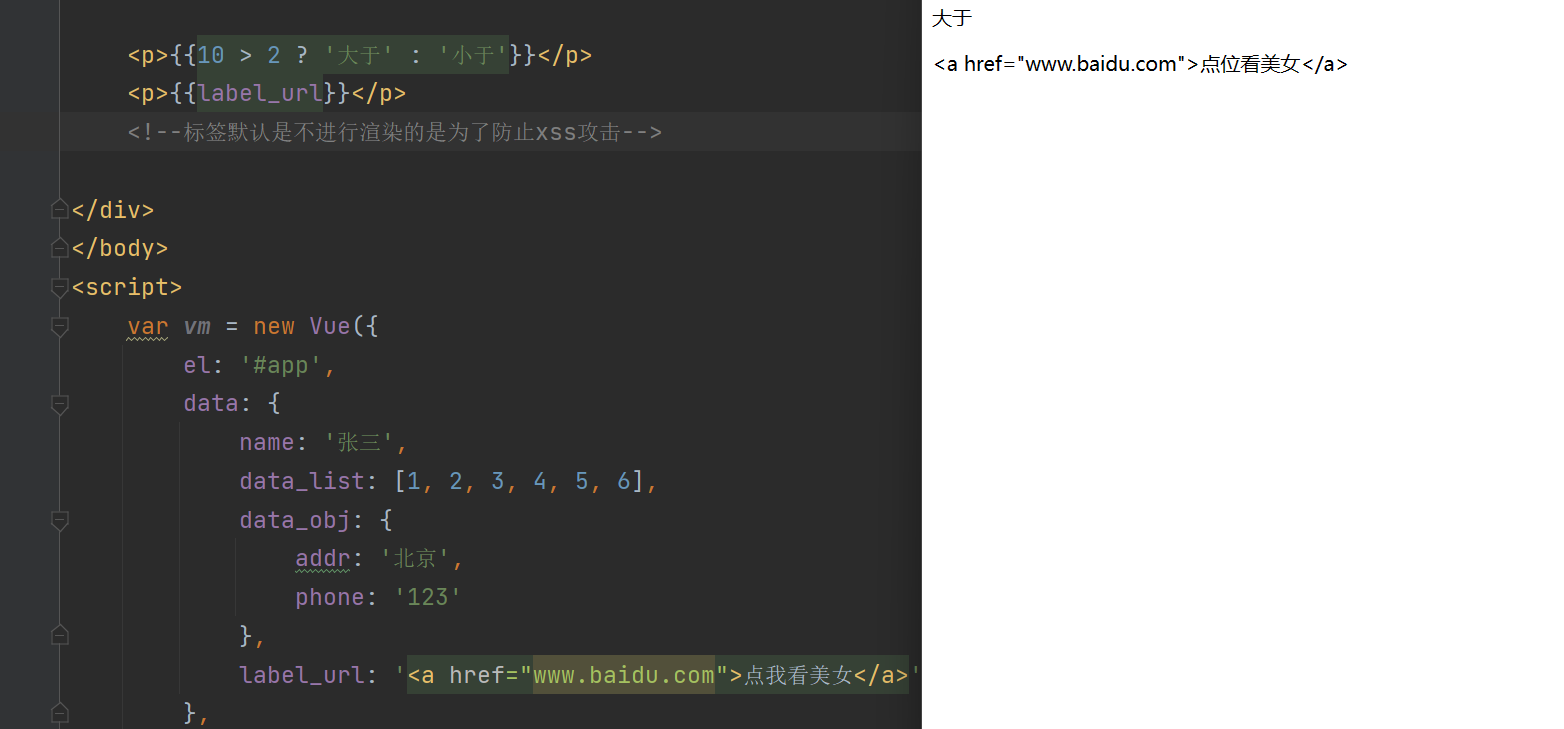Click the '123' string value

(x=428, y=598)
